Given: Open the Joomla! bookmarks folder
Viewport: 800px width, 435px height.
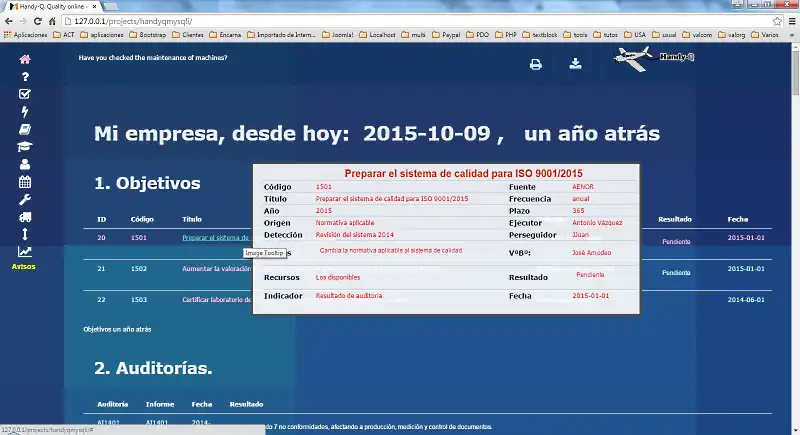Looking at the screenshot, I should point(337,35).
